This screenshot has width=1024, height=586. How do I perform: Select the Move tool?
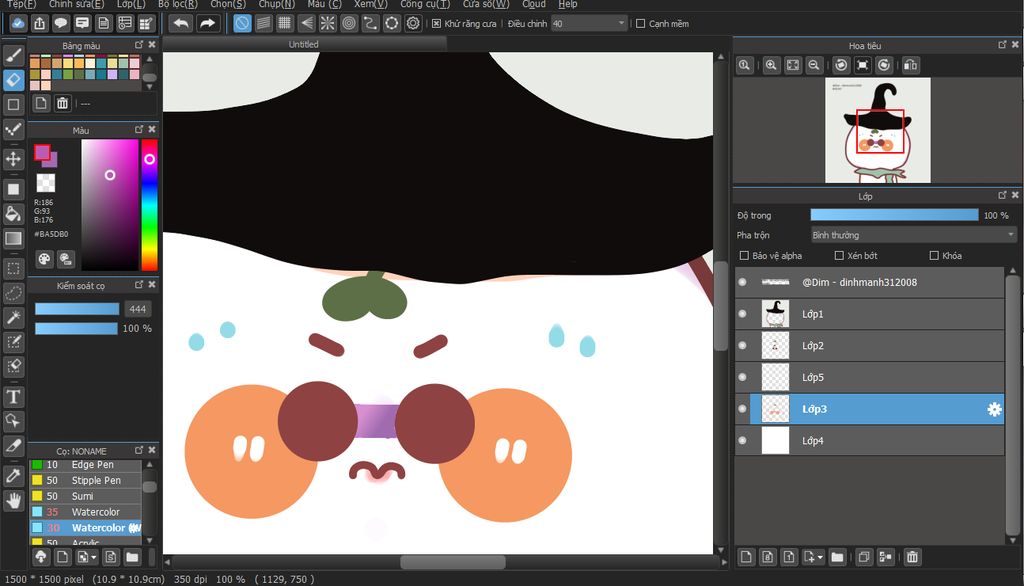tap(14, 159)
